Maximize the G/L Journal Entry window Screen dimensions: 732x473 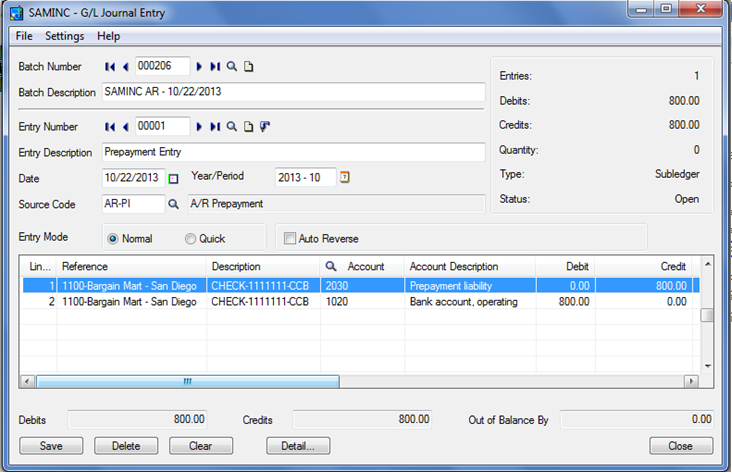point(666,9)
